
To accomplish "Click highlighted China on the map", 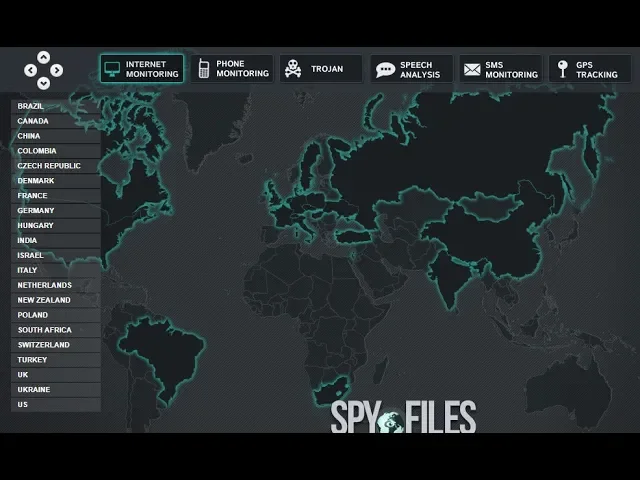I will coord(490,241).
